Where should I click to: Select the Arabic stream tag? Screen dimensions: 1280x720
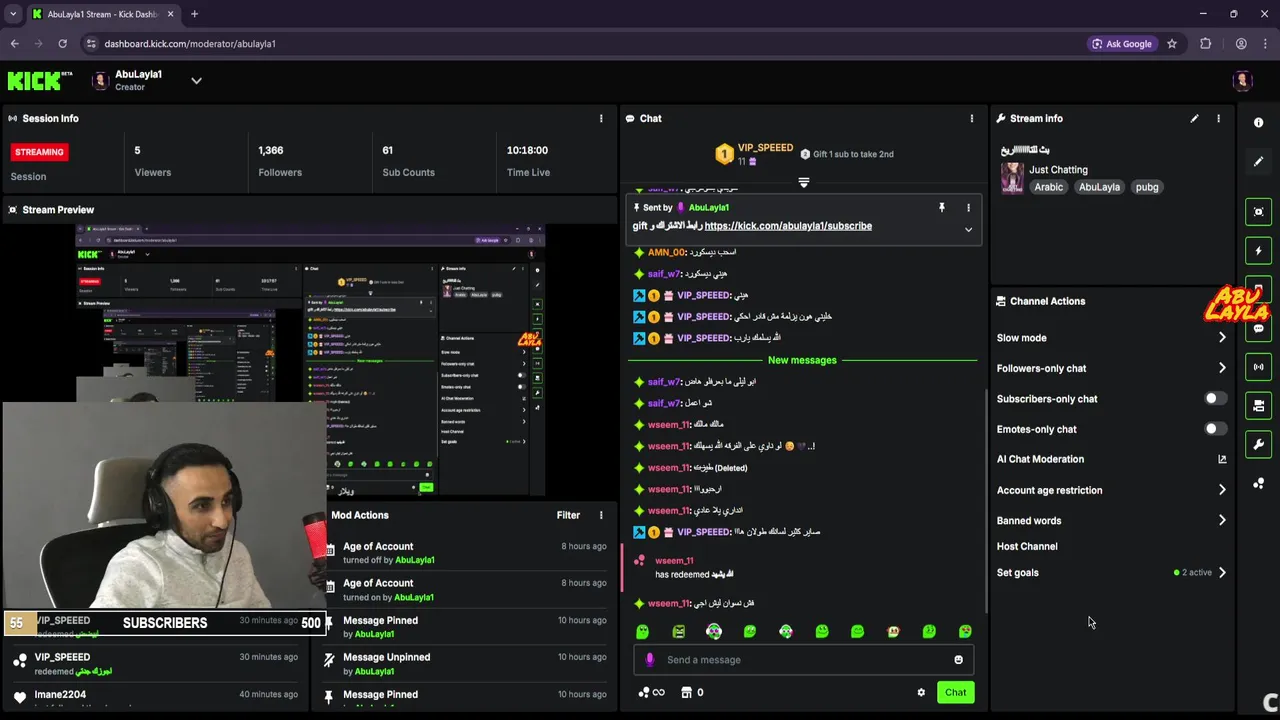point(1048,187)
